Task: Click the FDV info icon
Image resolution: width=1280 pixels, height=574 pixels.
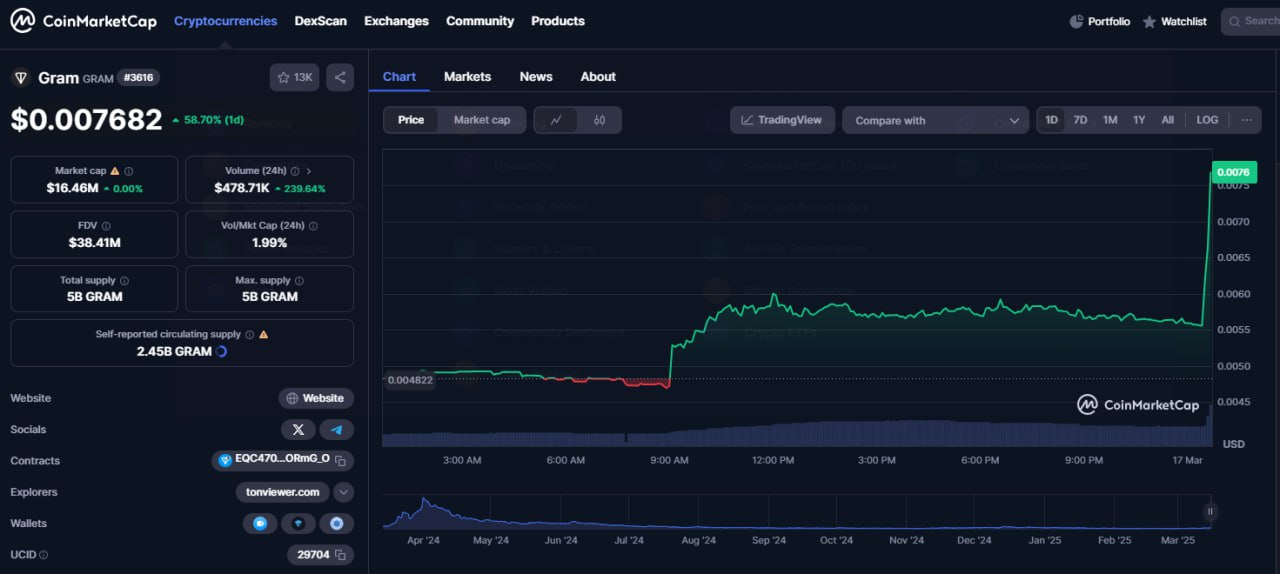Action: point(106,226)
